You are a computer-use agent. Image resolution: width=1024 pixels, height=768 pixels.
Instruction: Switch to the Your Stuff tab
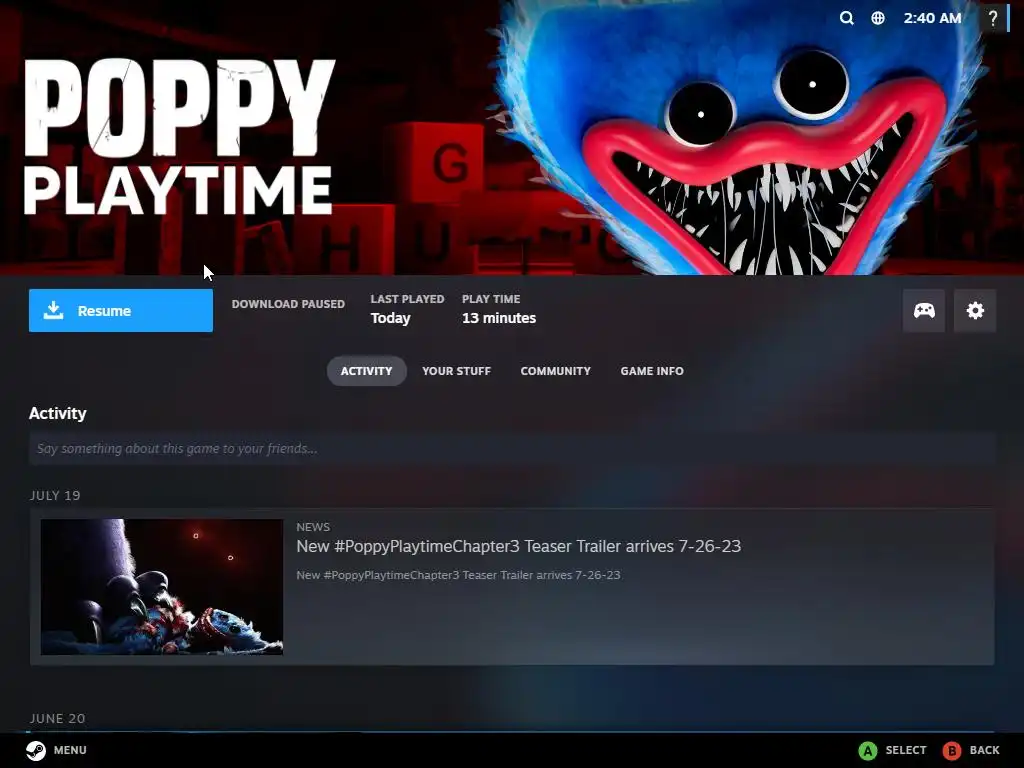click(456, 371)
